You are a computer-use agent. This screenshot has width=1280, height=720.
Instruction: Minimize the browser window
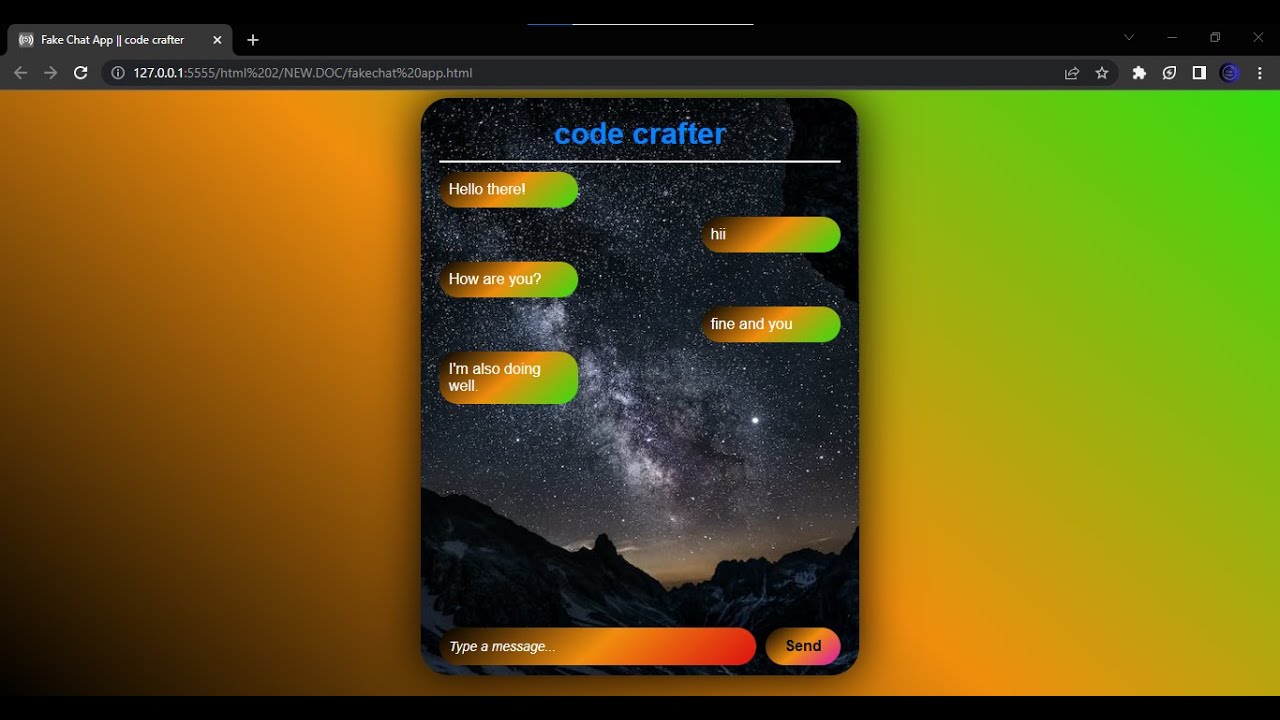tap(1172, 37)
